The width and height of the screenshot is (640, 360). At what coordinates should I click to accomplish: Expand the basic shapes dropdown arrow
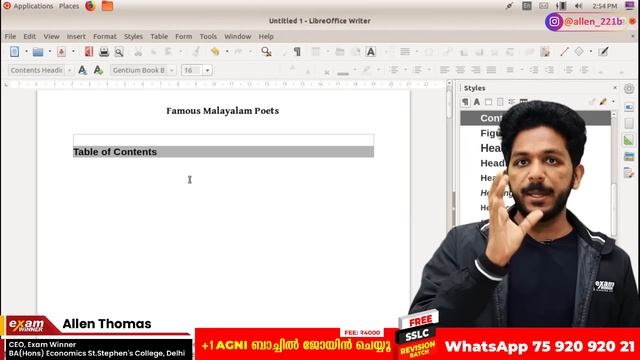tap(591, 52)
